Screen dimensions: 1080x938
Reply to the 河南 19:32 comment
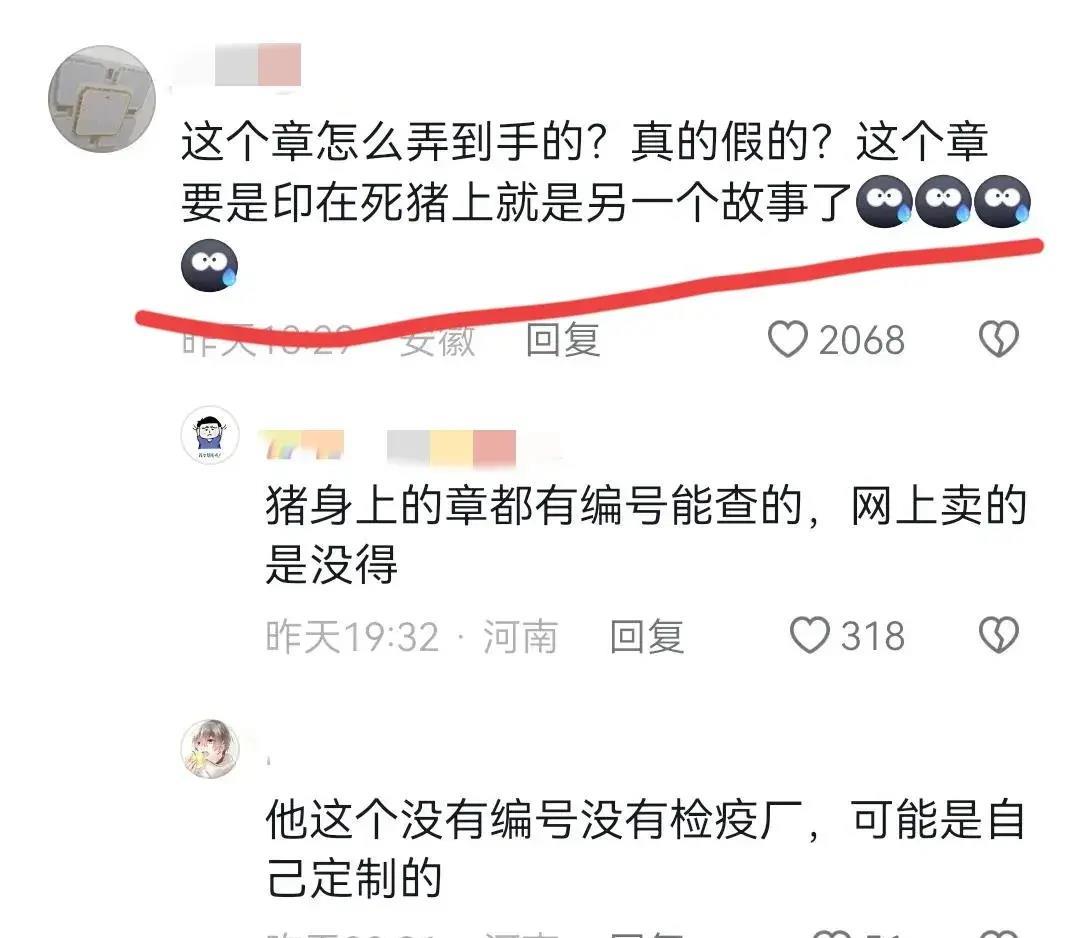(x=647, y=636)
